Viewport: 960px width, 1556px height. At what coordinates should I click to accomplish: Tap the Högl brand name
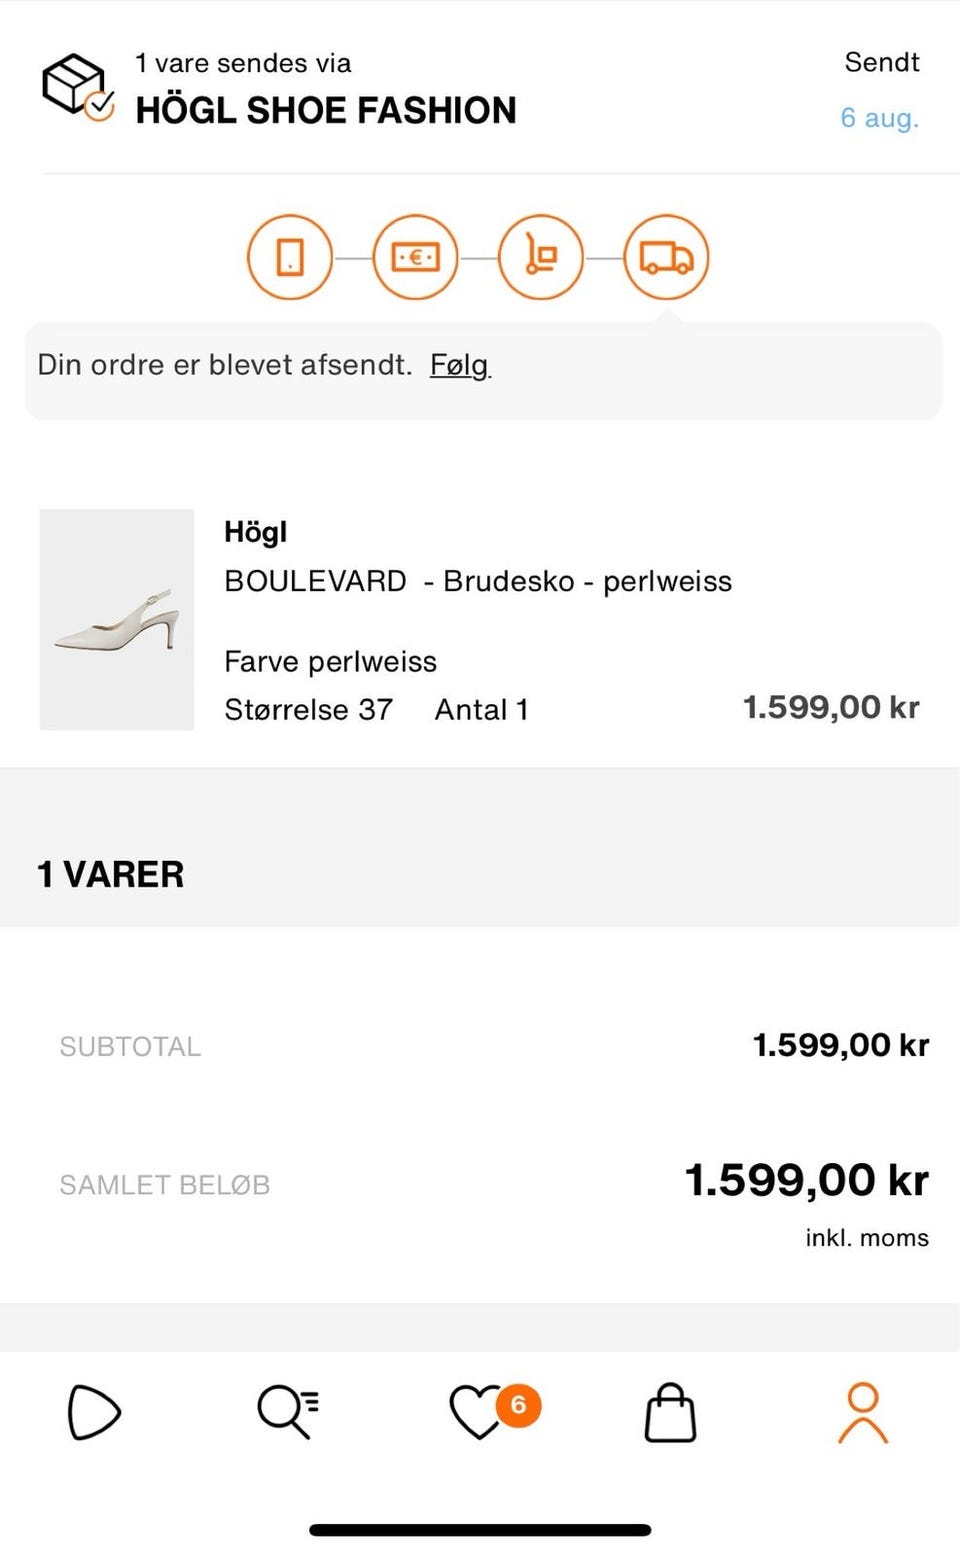coord(255,532)
